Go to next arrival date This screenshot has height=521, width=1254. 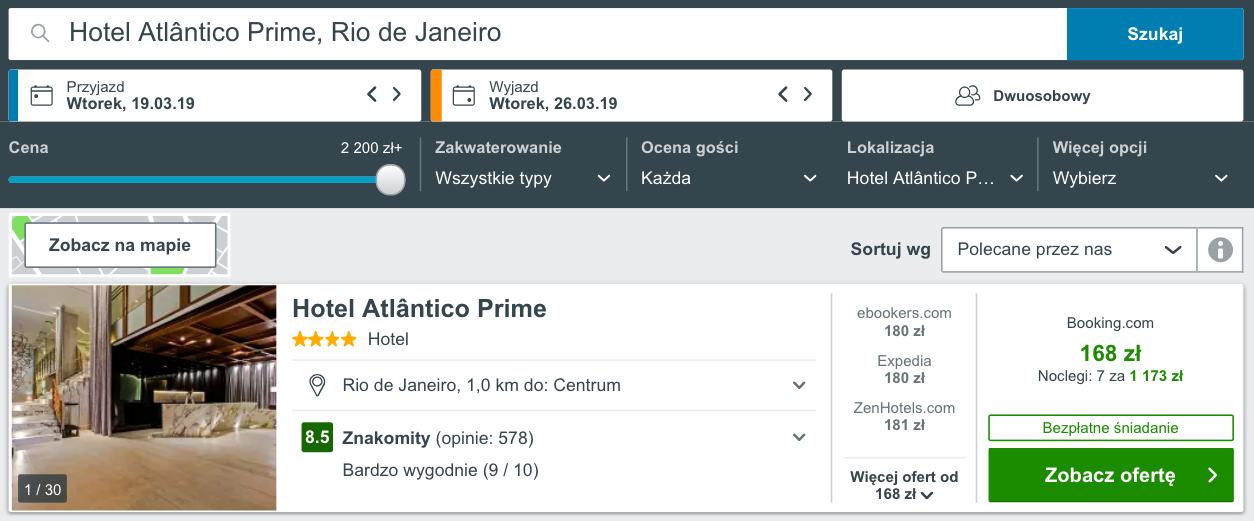397,95
